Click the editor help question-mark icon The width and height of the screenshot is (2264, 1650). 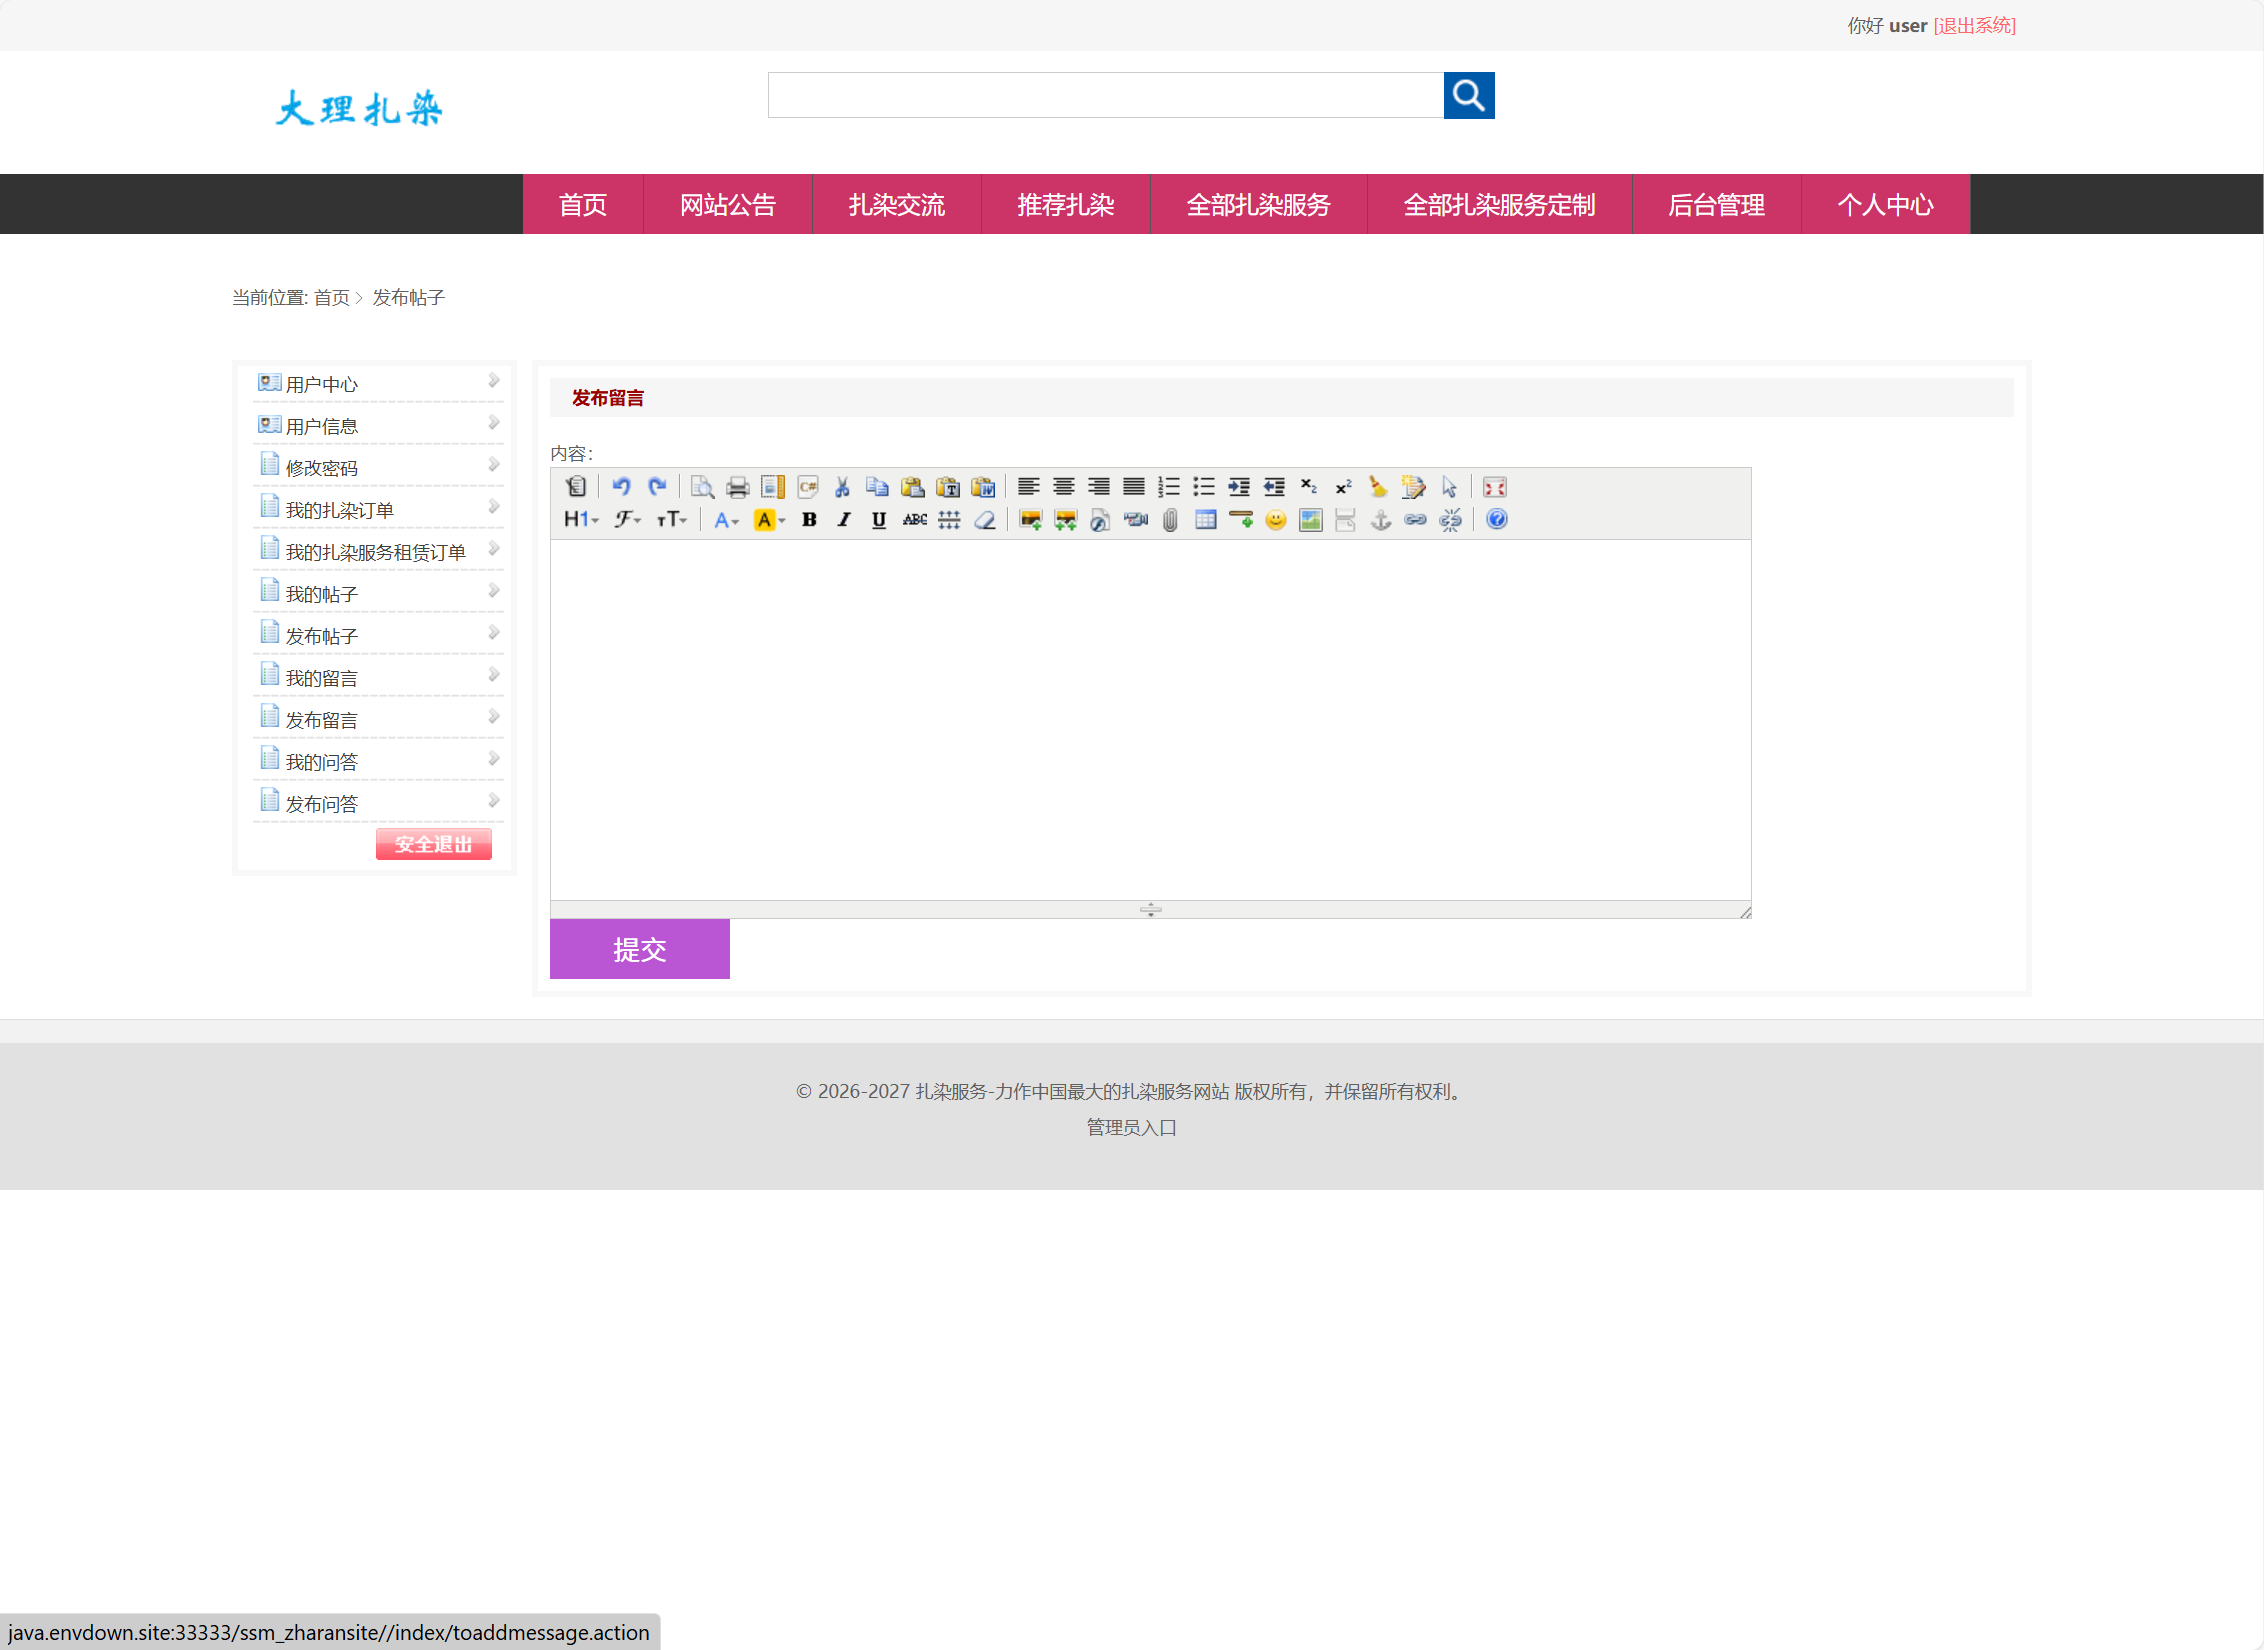(x=1496, y=520)
